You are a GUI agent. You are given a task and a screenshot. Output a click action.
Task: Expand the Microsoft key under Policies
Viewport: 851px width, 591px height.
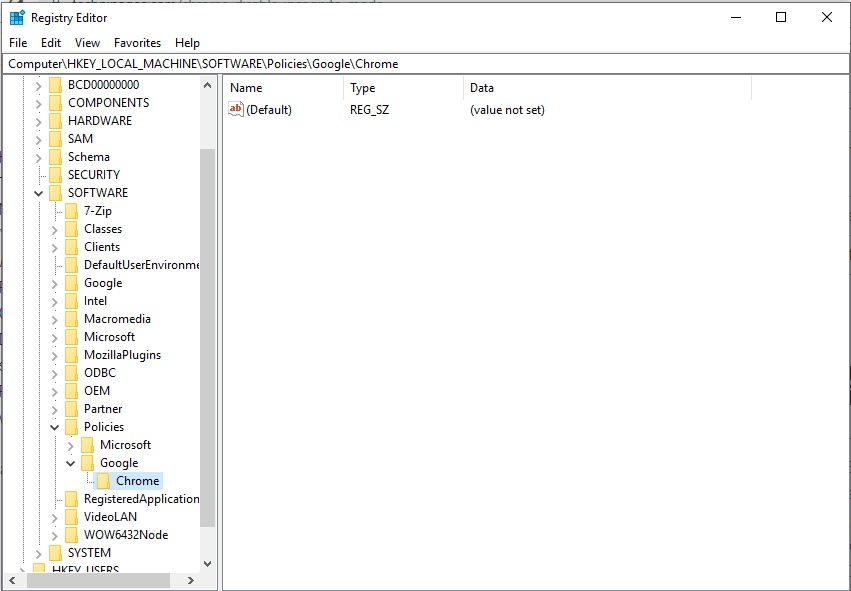[x=71, y=446]
